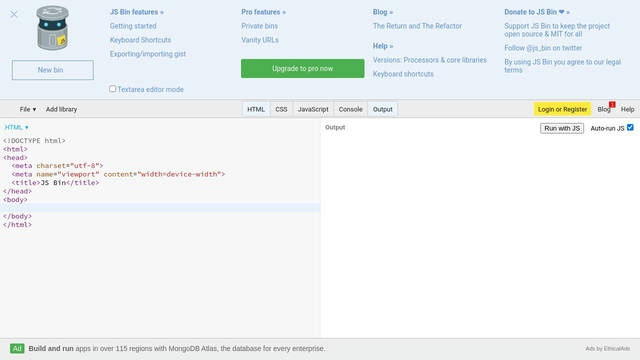Open JS Bin features heading link

coord(137,12)
